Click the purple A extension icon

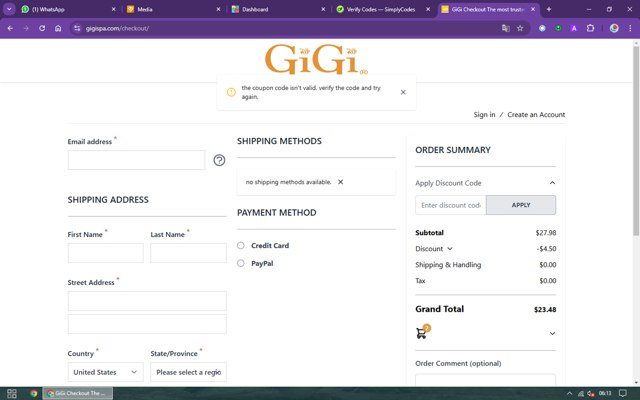(x=574, y=28)
